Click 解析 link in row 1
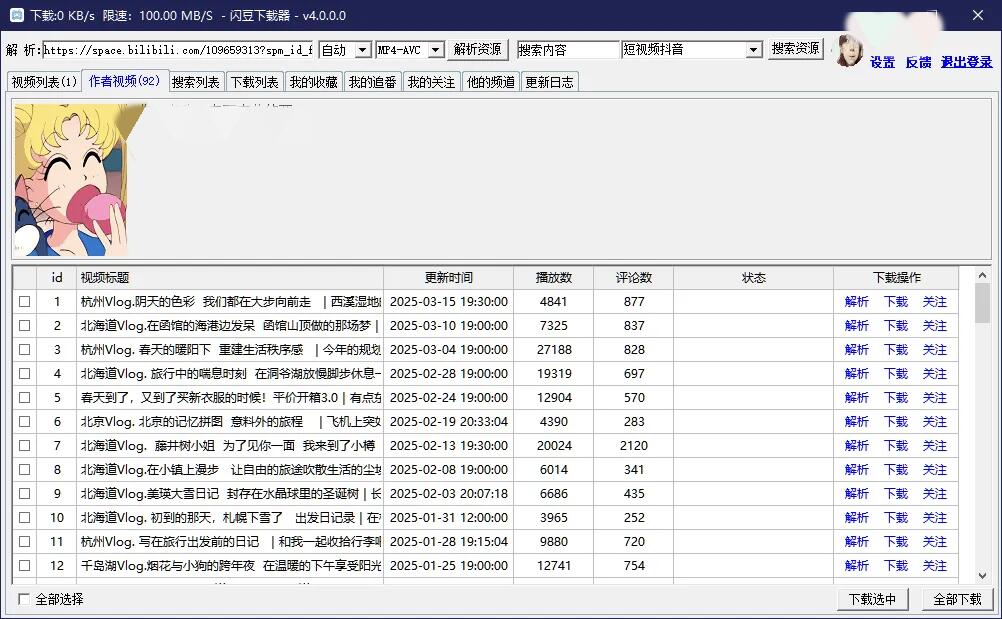The image size is (1002, 619). 856,302
